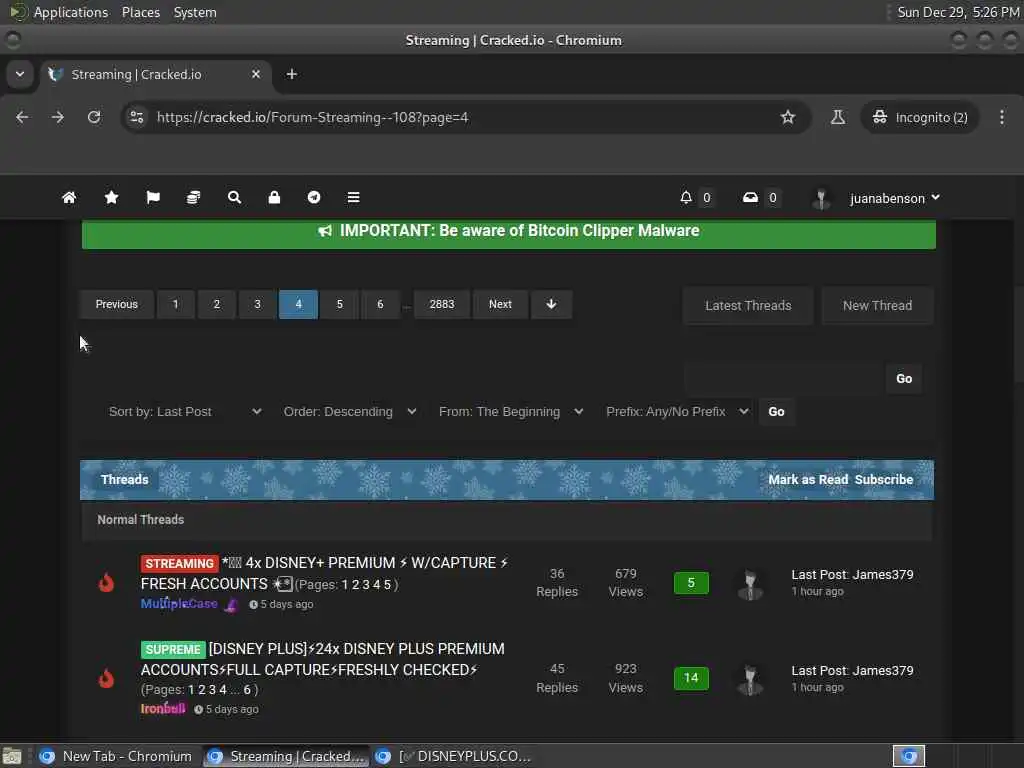Click Go next to the search field
1024x768 pixels.
pyautogui.click(x=904, y=379)
